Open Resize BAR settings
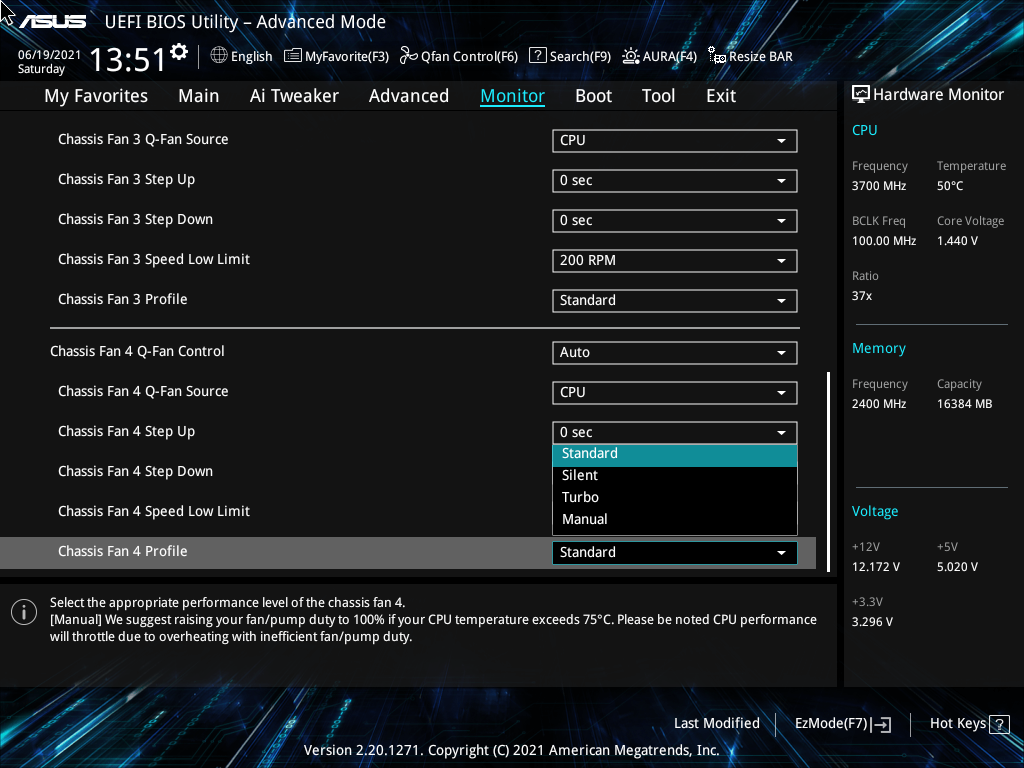The width and height of the screenshot is (1024, 768). tap(750, 56)
